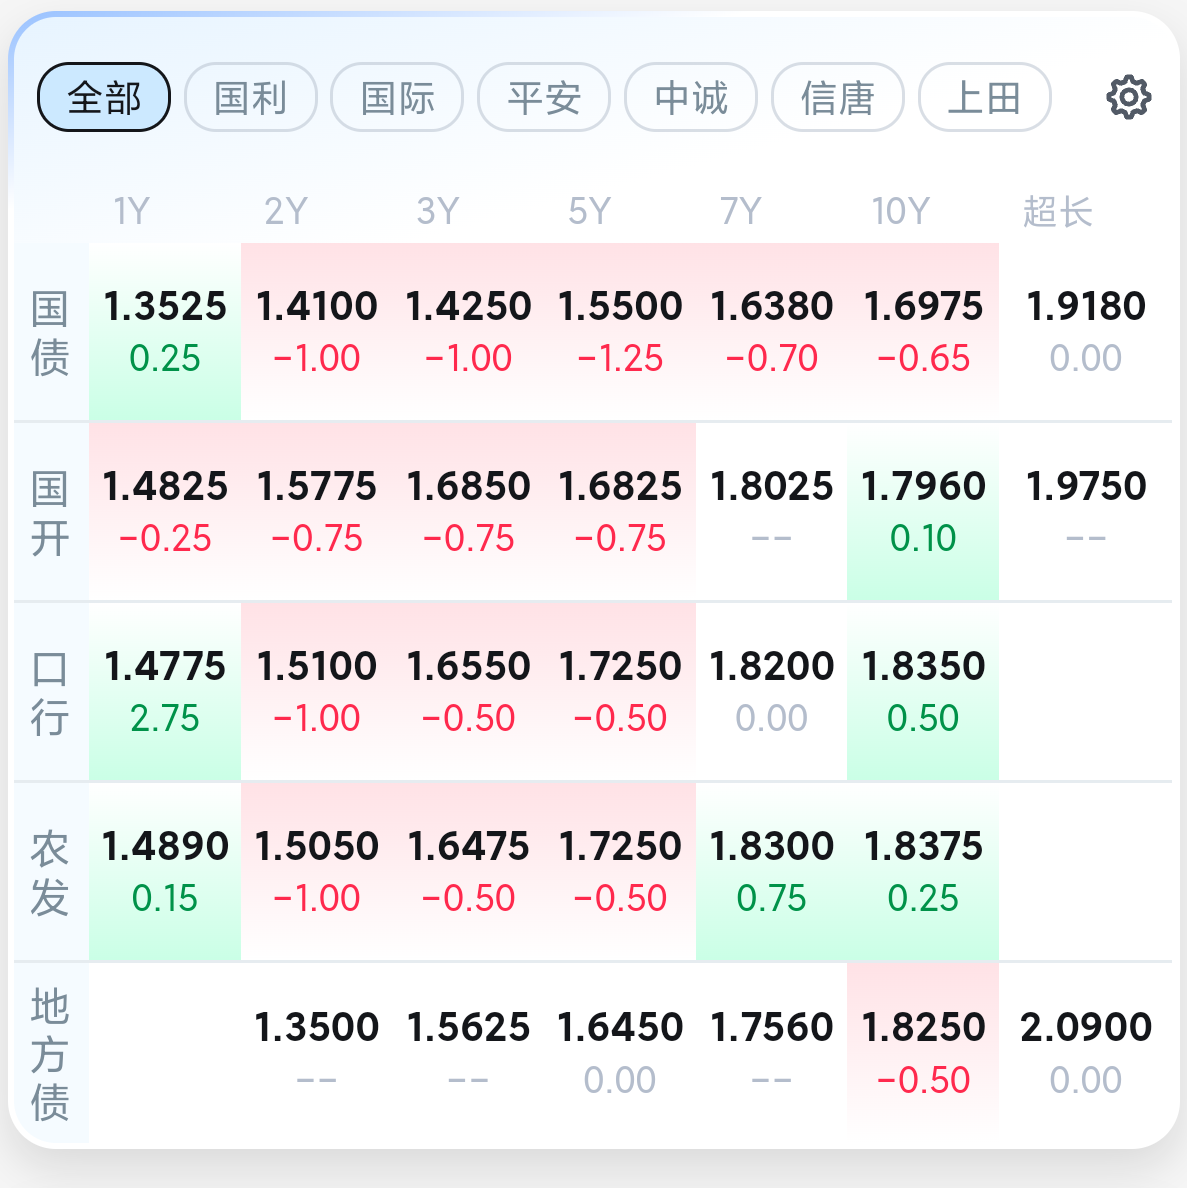1187x1188 pixels.
Task: Select the 中诚 tab
Action: [691, 97]
